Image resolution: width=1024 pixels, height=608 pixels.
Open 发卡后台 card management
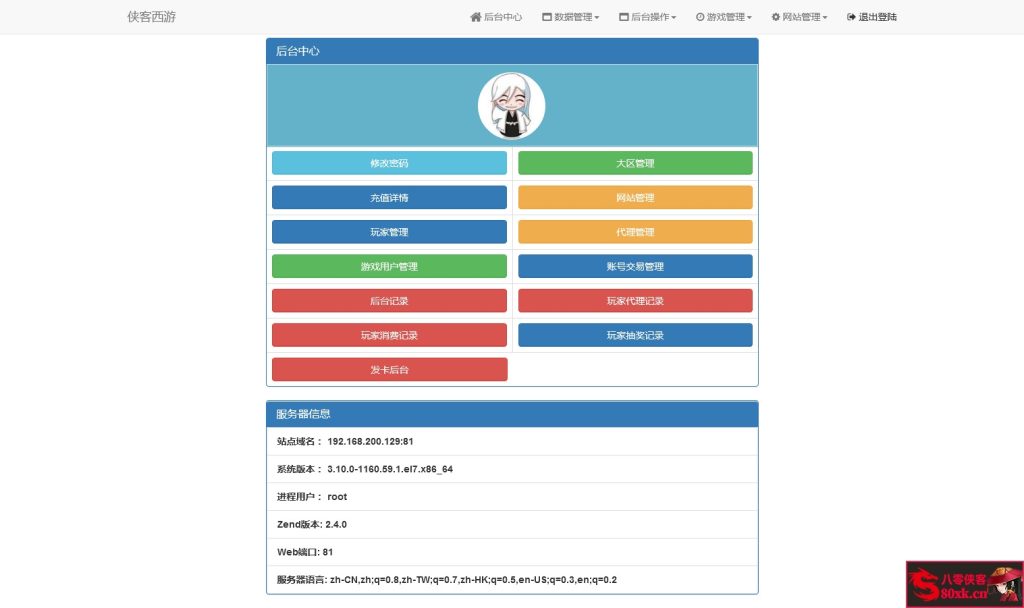389,369
